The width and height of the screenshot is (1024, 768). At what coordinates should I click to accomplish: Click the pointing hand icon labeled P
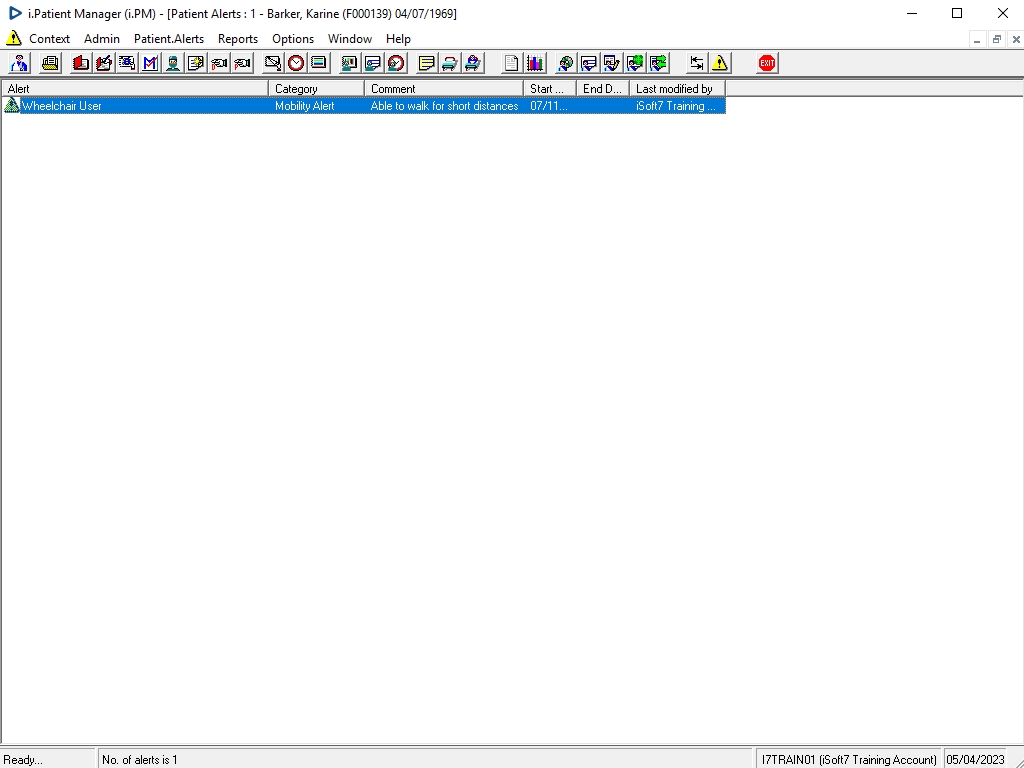click(242, 63)
